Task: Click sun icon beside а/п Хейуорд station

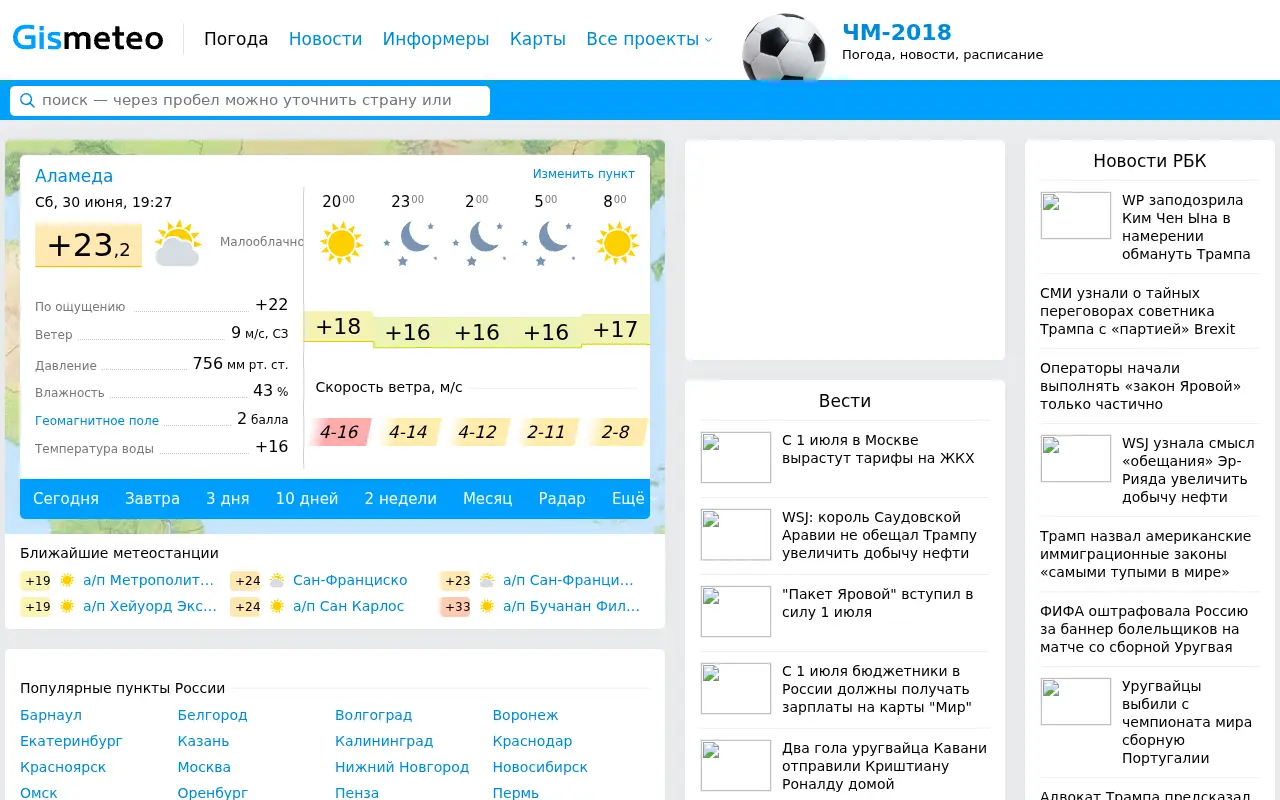Action: (x=67, y=606)
